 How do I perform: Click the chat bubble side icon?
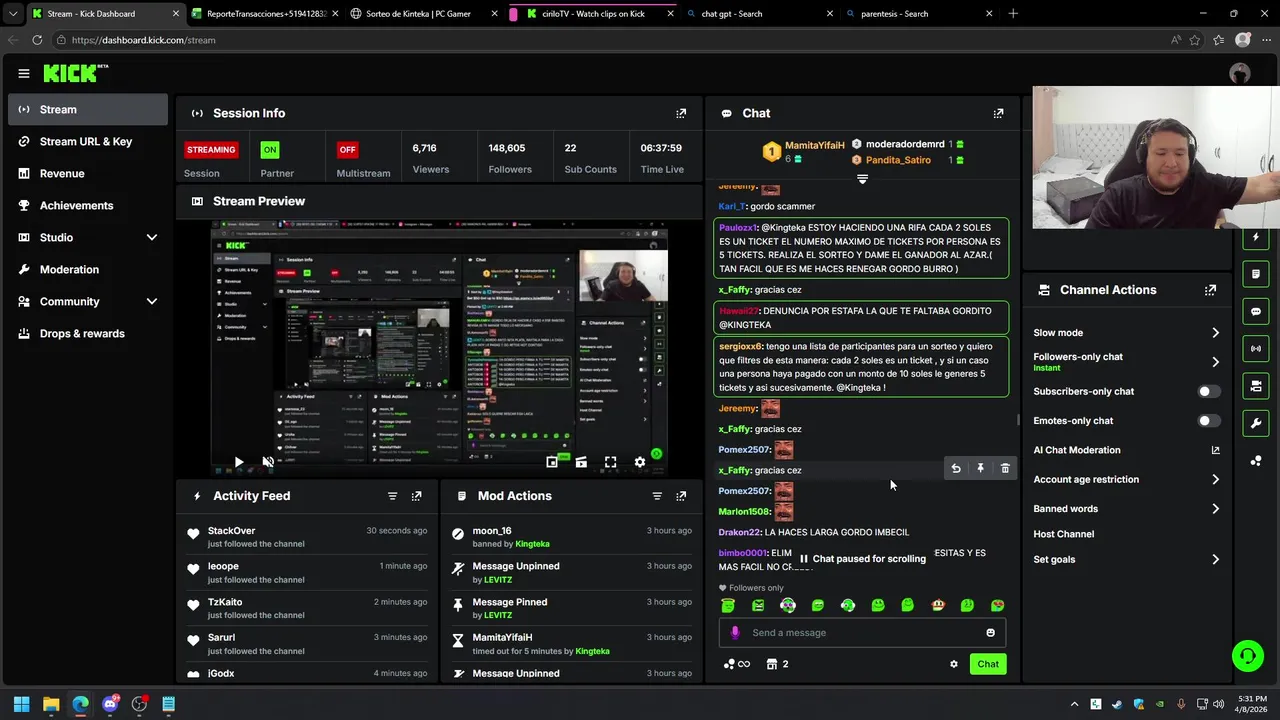(x=1256, y=311)
